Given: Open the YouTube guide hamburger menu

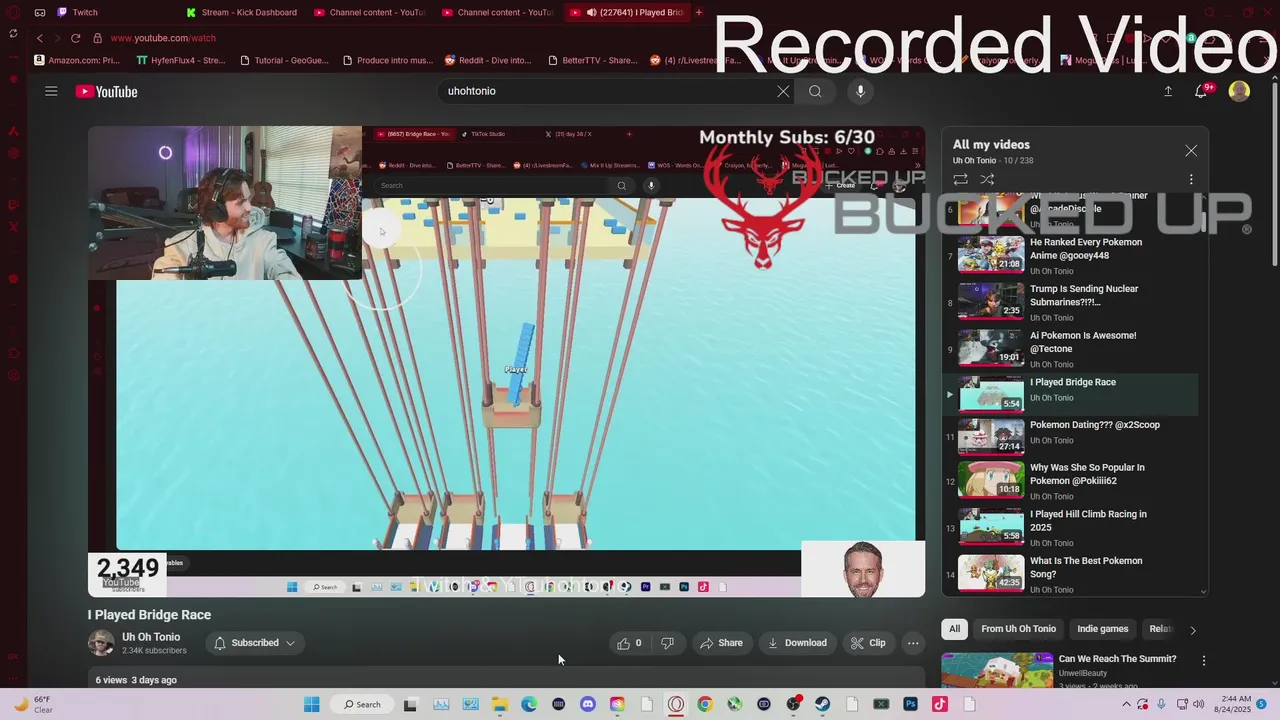Looking at the screenshot, I should [51, 91].
